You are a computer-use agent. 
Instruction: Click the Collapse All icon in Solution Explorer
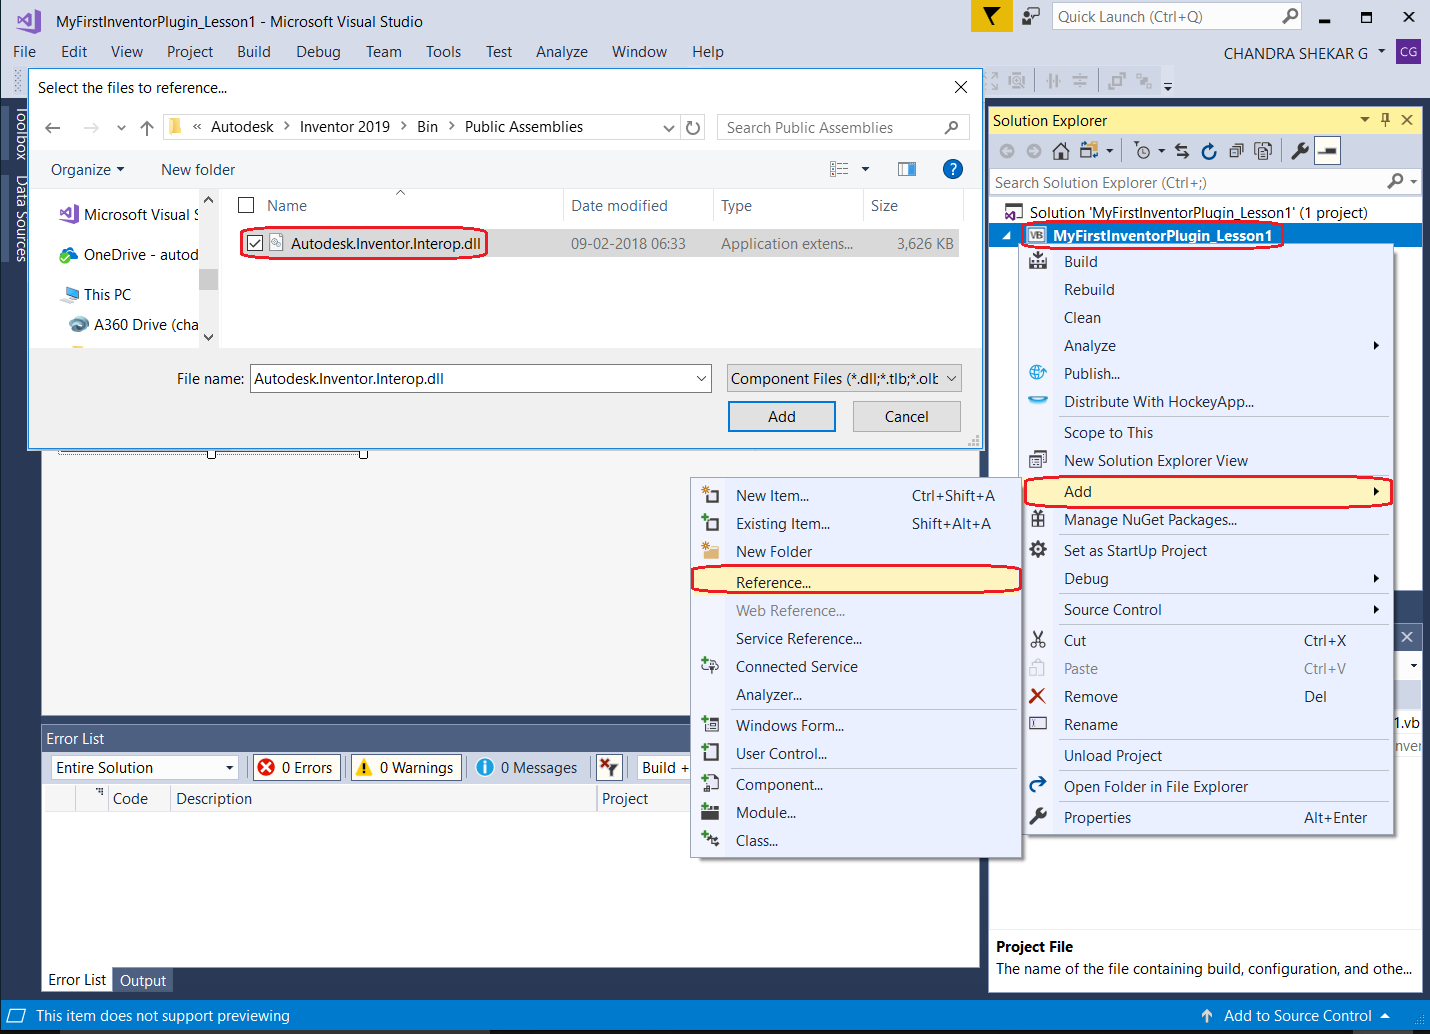(x=1236, y=151)
